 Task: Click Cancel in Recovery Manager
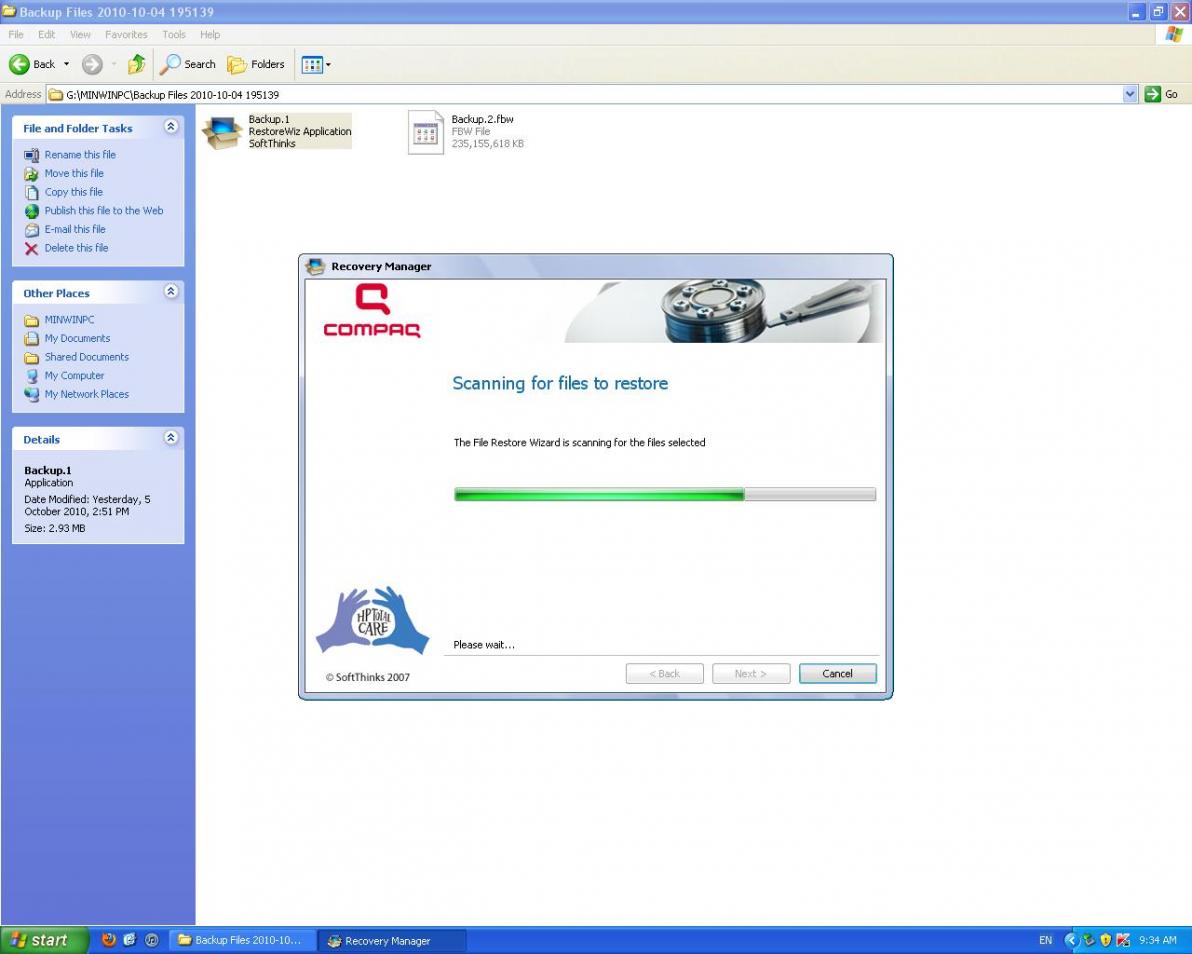click(x=837, y=674)
